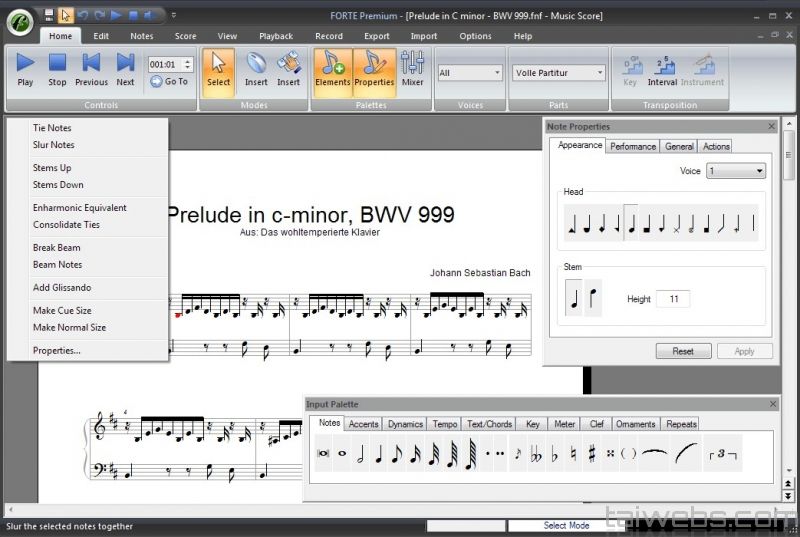The width and height of the screenshot is (800, 537).
Task: Click the stem Height input field
Action: click(x=673, y=299)
